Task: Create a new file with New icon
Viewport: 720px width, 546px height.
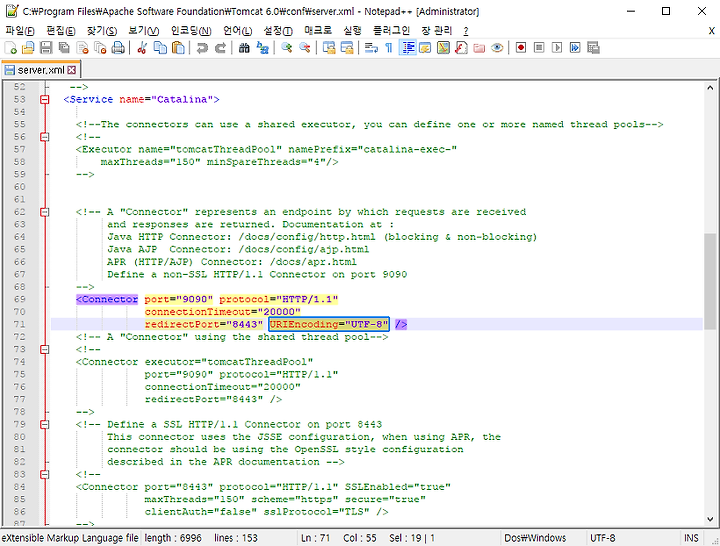Action: pos(11,47)
